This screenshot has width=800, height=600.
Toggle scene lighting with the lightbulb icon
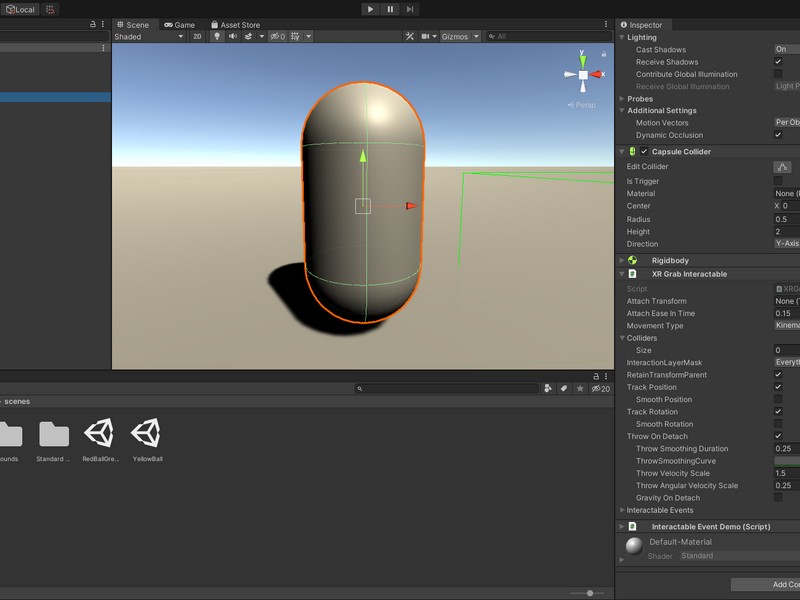(216, 36)
